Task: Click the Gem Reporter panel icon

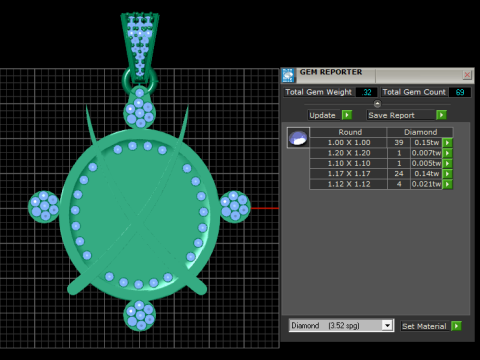Action: 288,75
